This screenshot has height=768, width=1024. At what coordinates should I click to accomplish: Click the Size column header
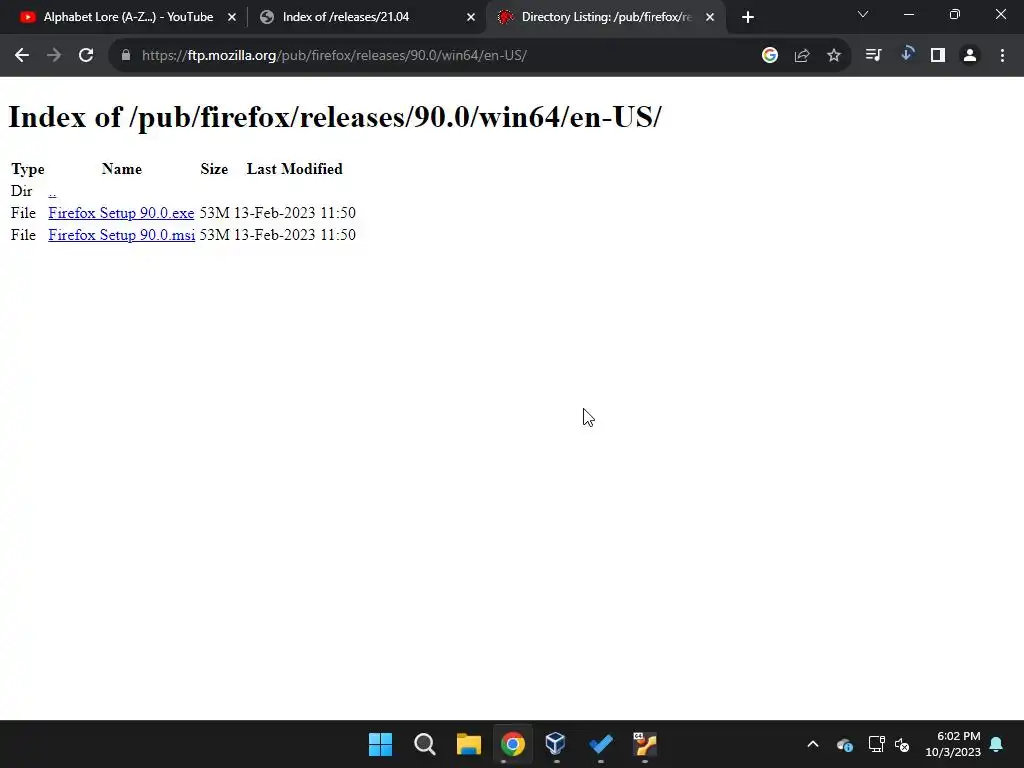[214, 169]
